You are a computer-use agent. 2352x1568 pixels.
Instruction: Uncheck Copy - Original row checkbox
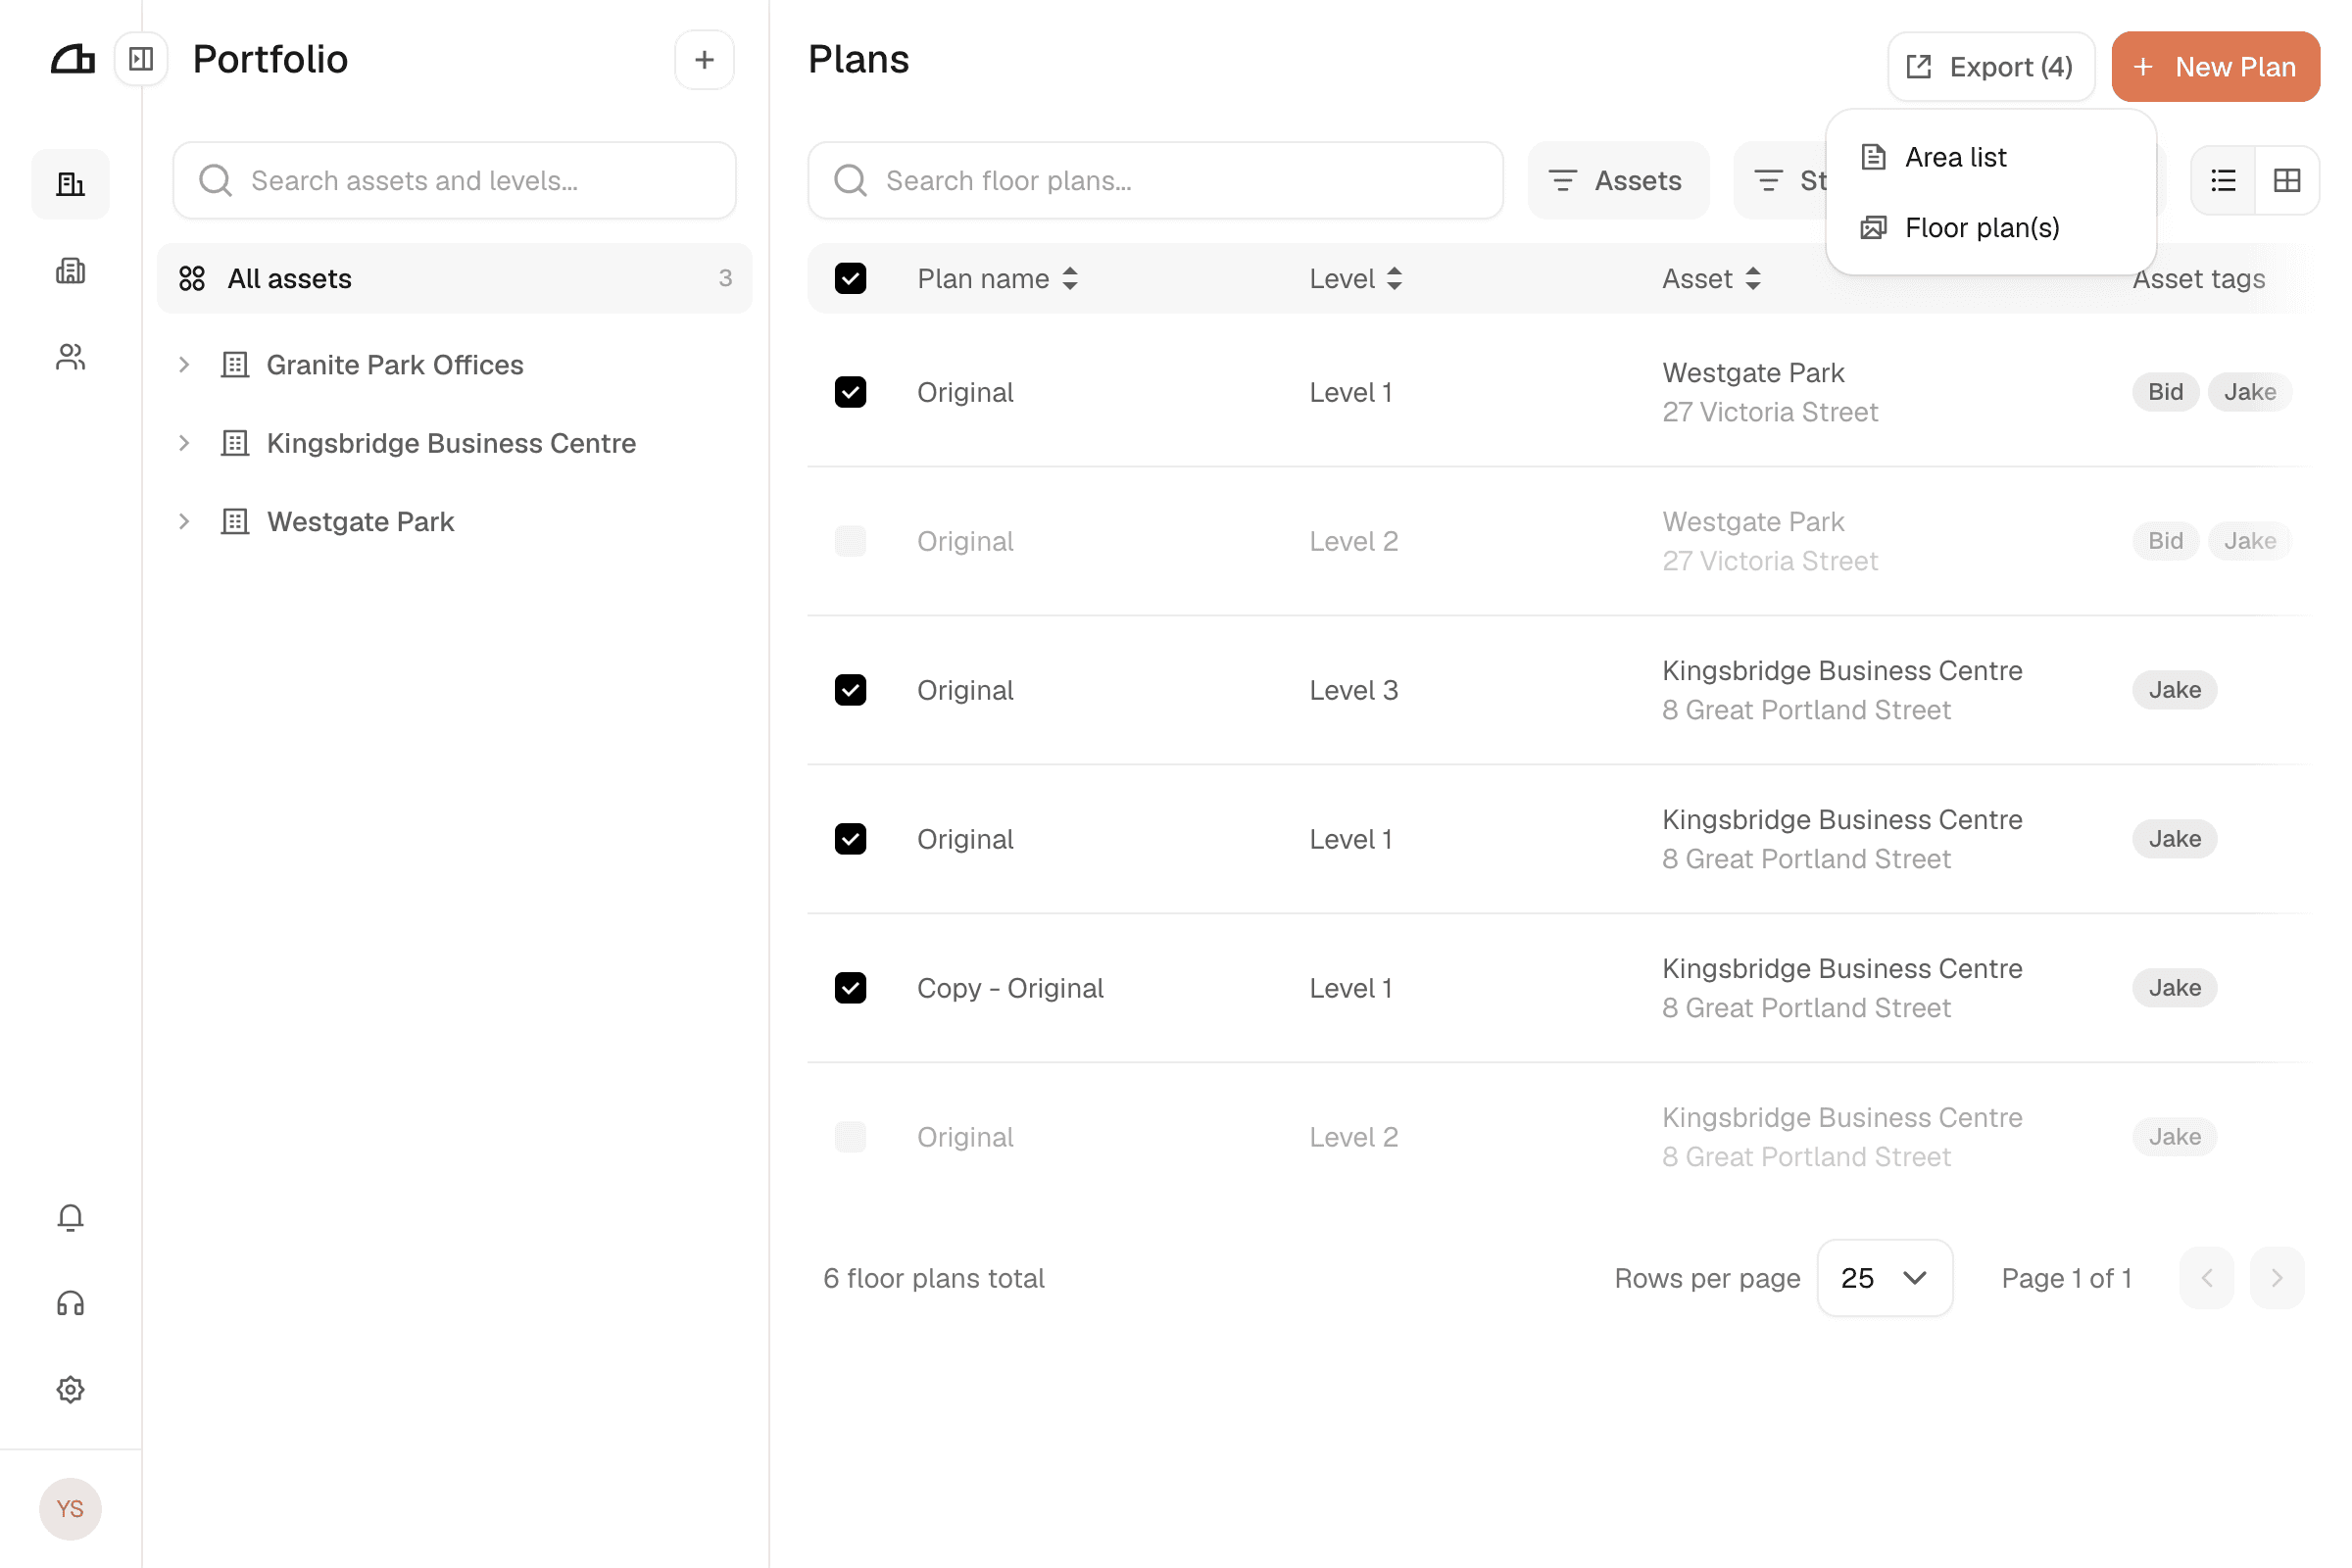pyautogui.click(x=850, y=988)
